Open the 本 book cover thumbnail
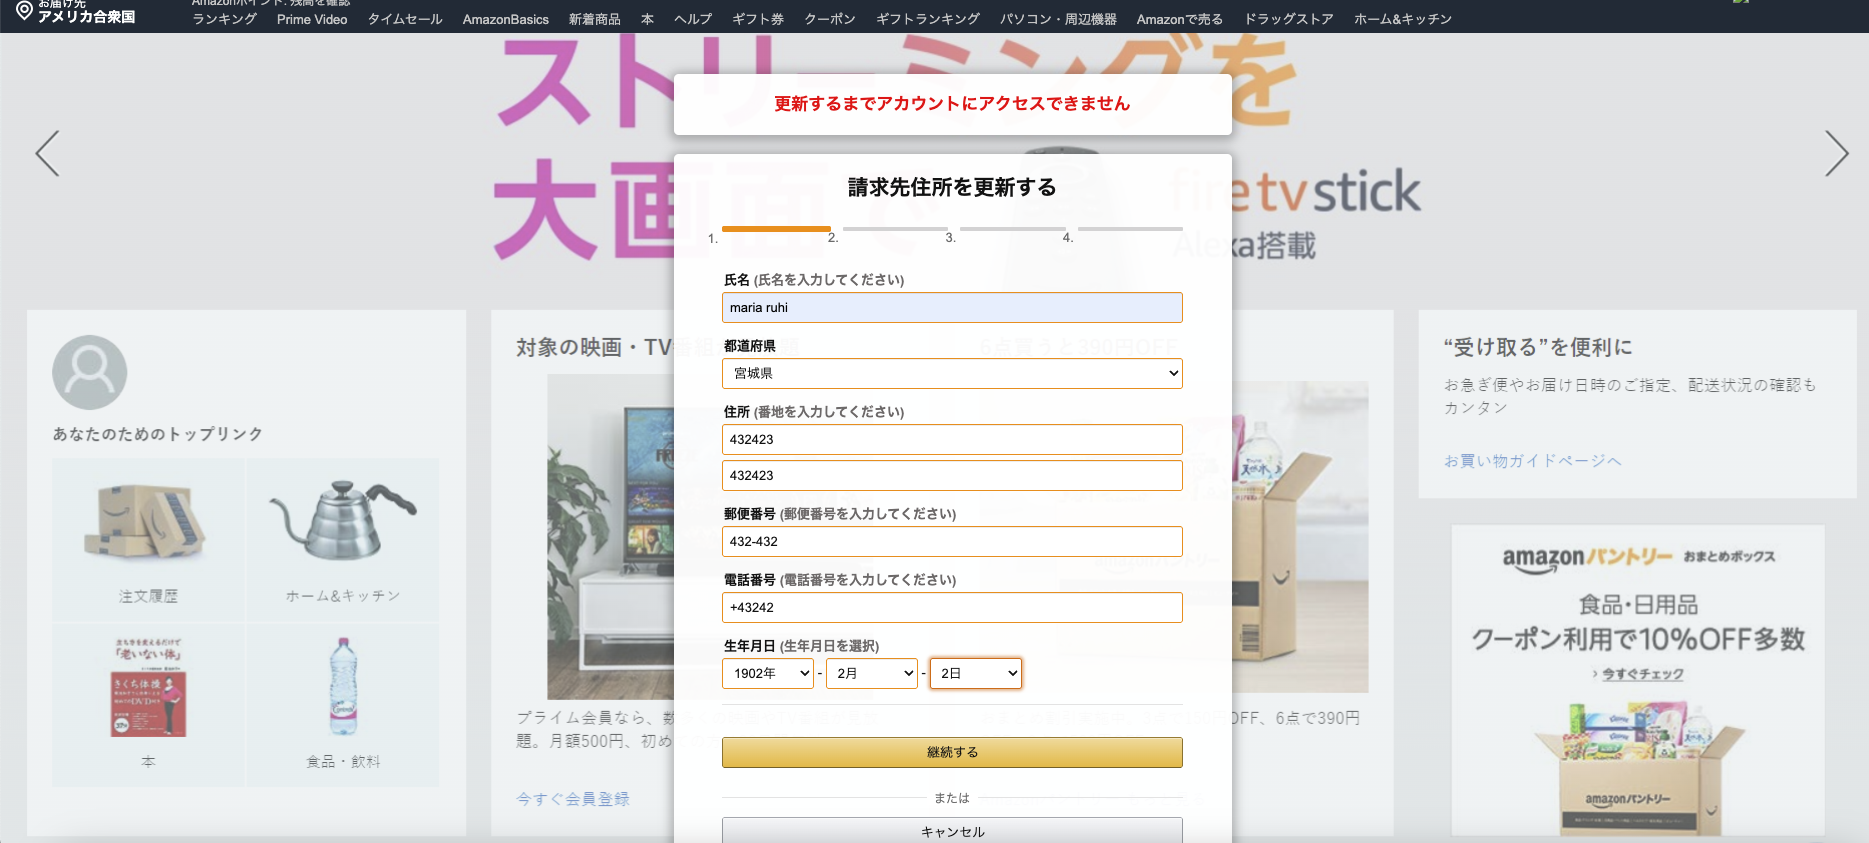Viewport: 1869px width, 843px height. [148, 687]
